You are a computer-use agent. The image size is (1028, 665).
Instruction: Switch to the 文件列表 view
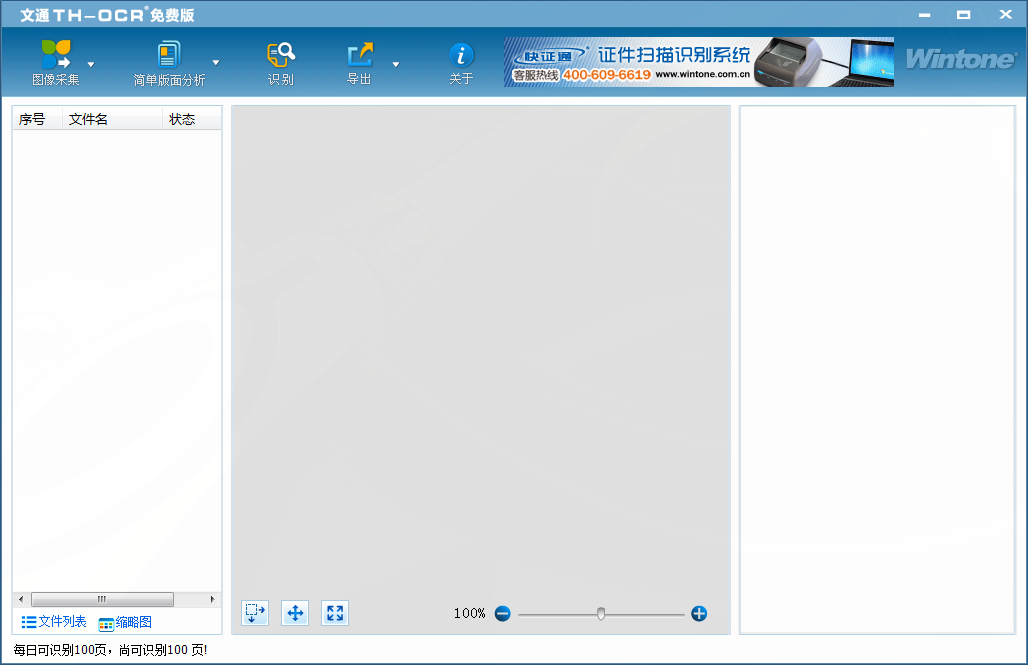point(54,622)
